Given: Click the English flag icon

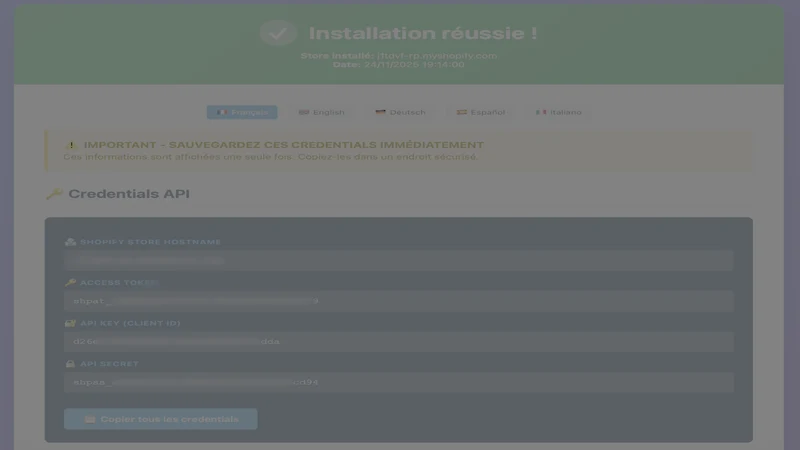Looking at the screenshot, I should (304, 112).
